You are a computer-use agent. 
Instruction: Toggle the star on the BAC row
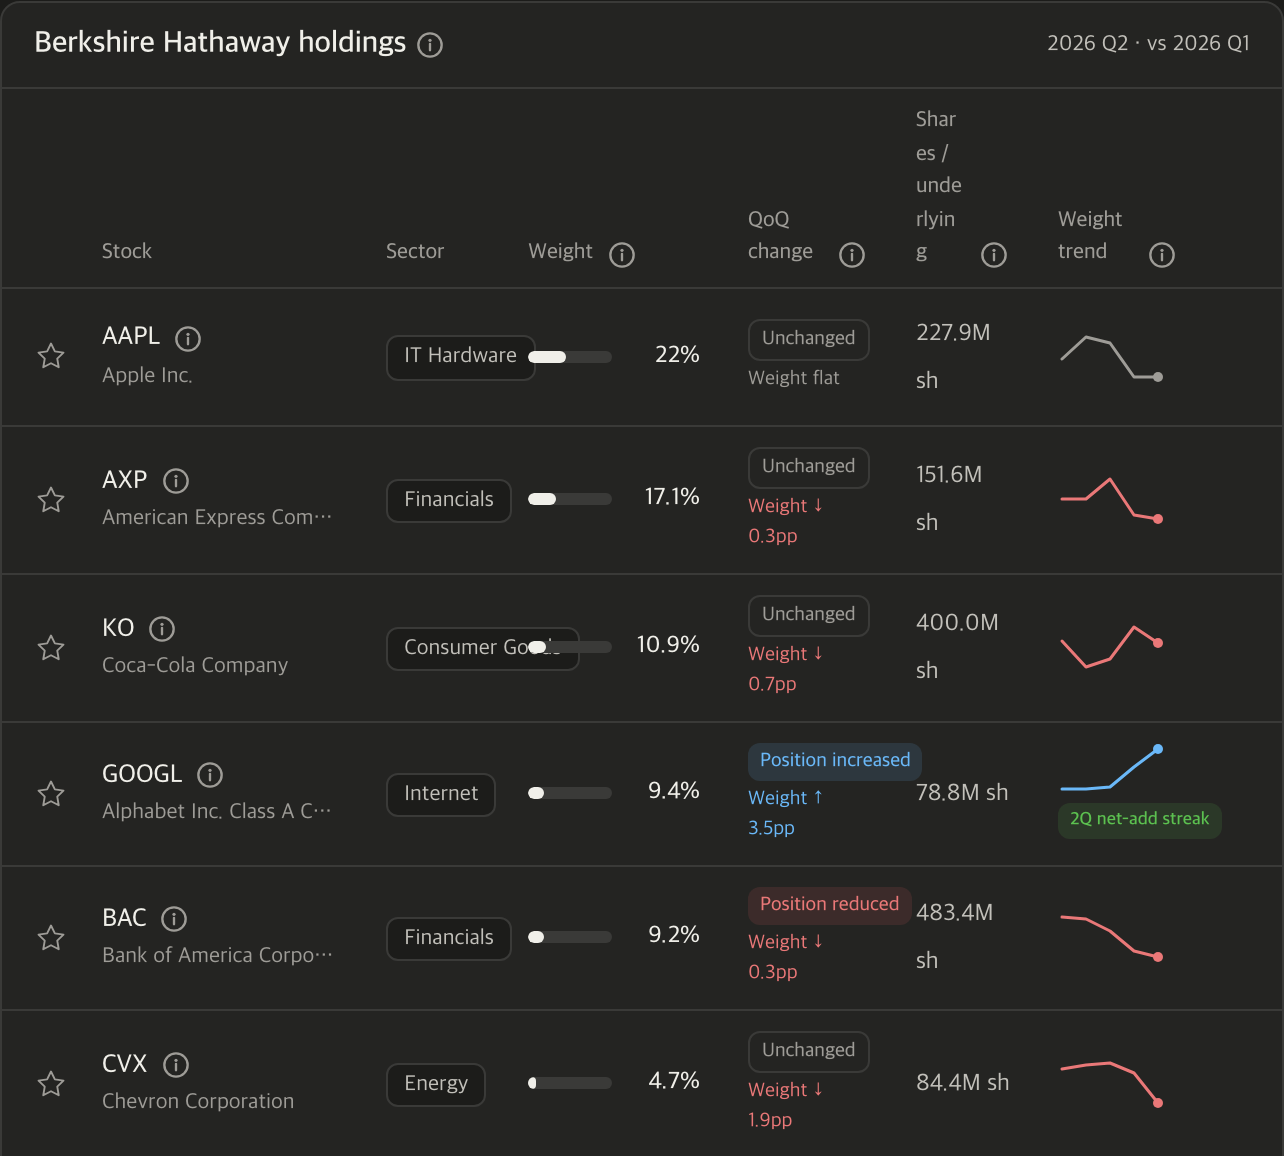point(51,938)
